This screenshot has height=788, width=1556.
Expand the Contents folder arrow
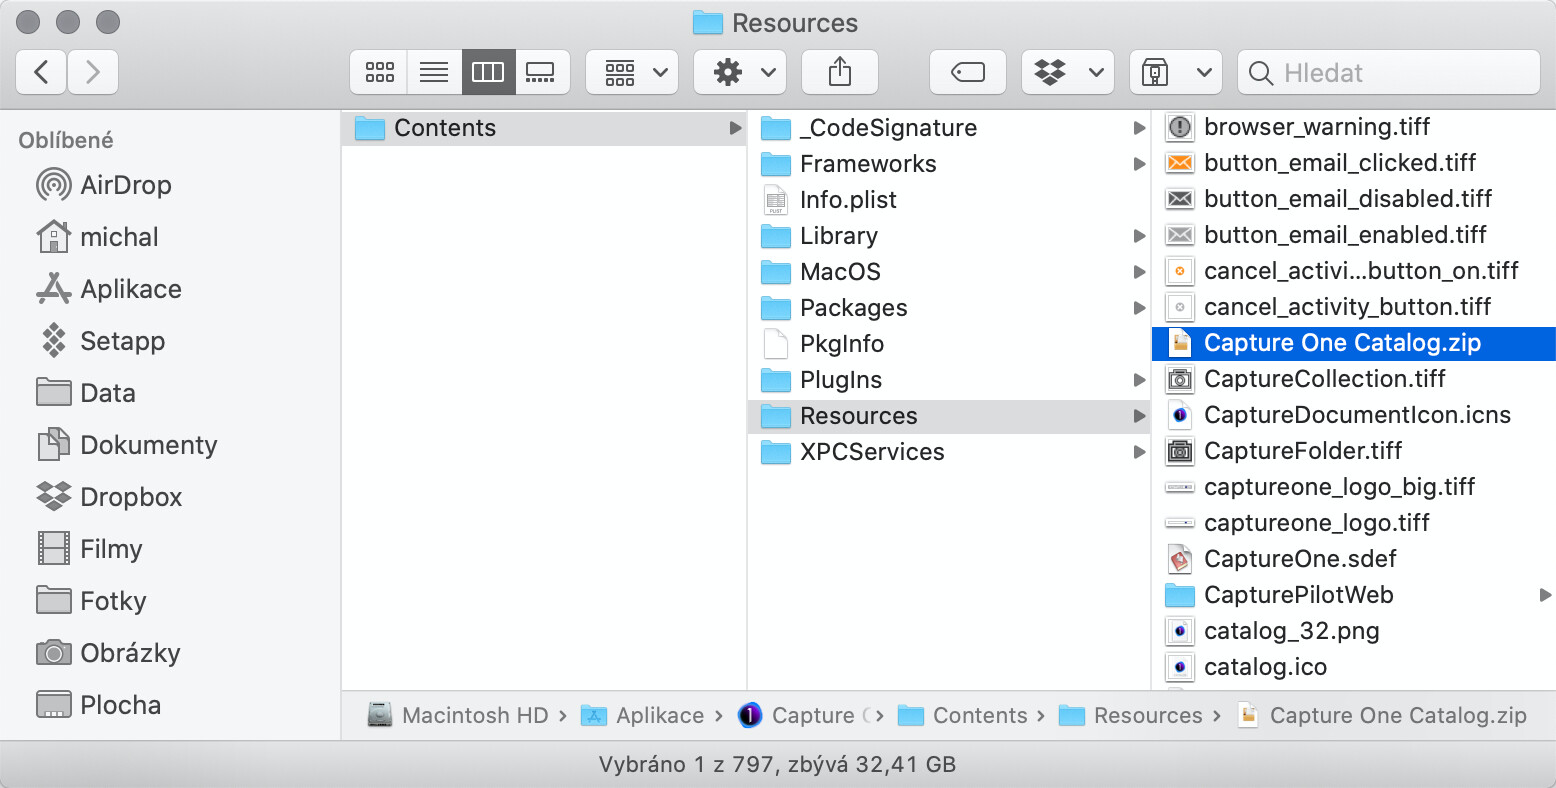[x=735, y=128]
